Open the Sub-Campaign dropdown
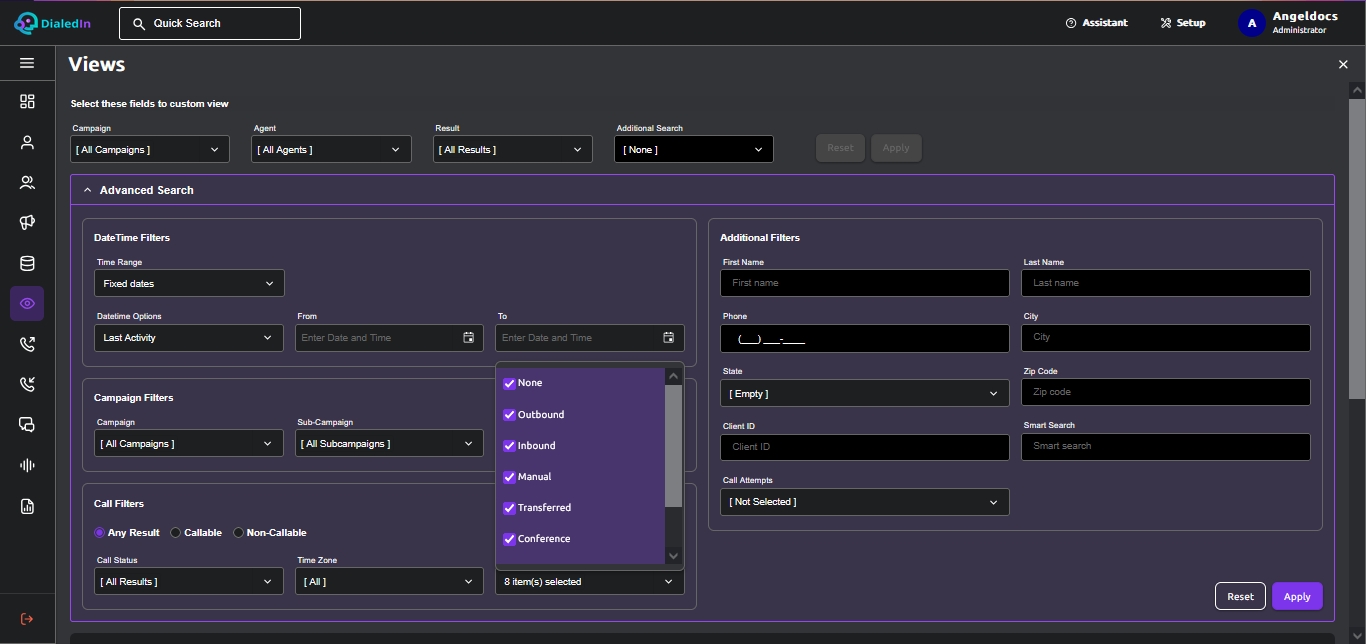1366x644 pixels. point(390,443)
